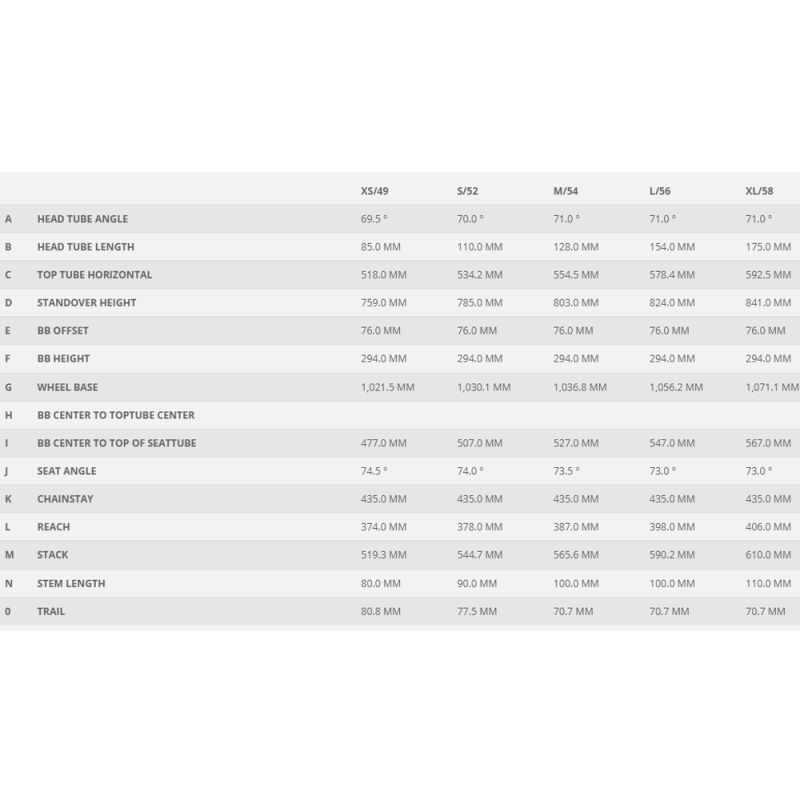Click the STEM LENGTH value 90.0 MM
Viewport: 800px width, 800px height.
coord(477,583)
